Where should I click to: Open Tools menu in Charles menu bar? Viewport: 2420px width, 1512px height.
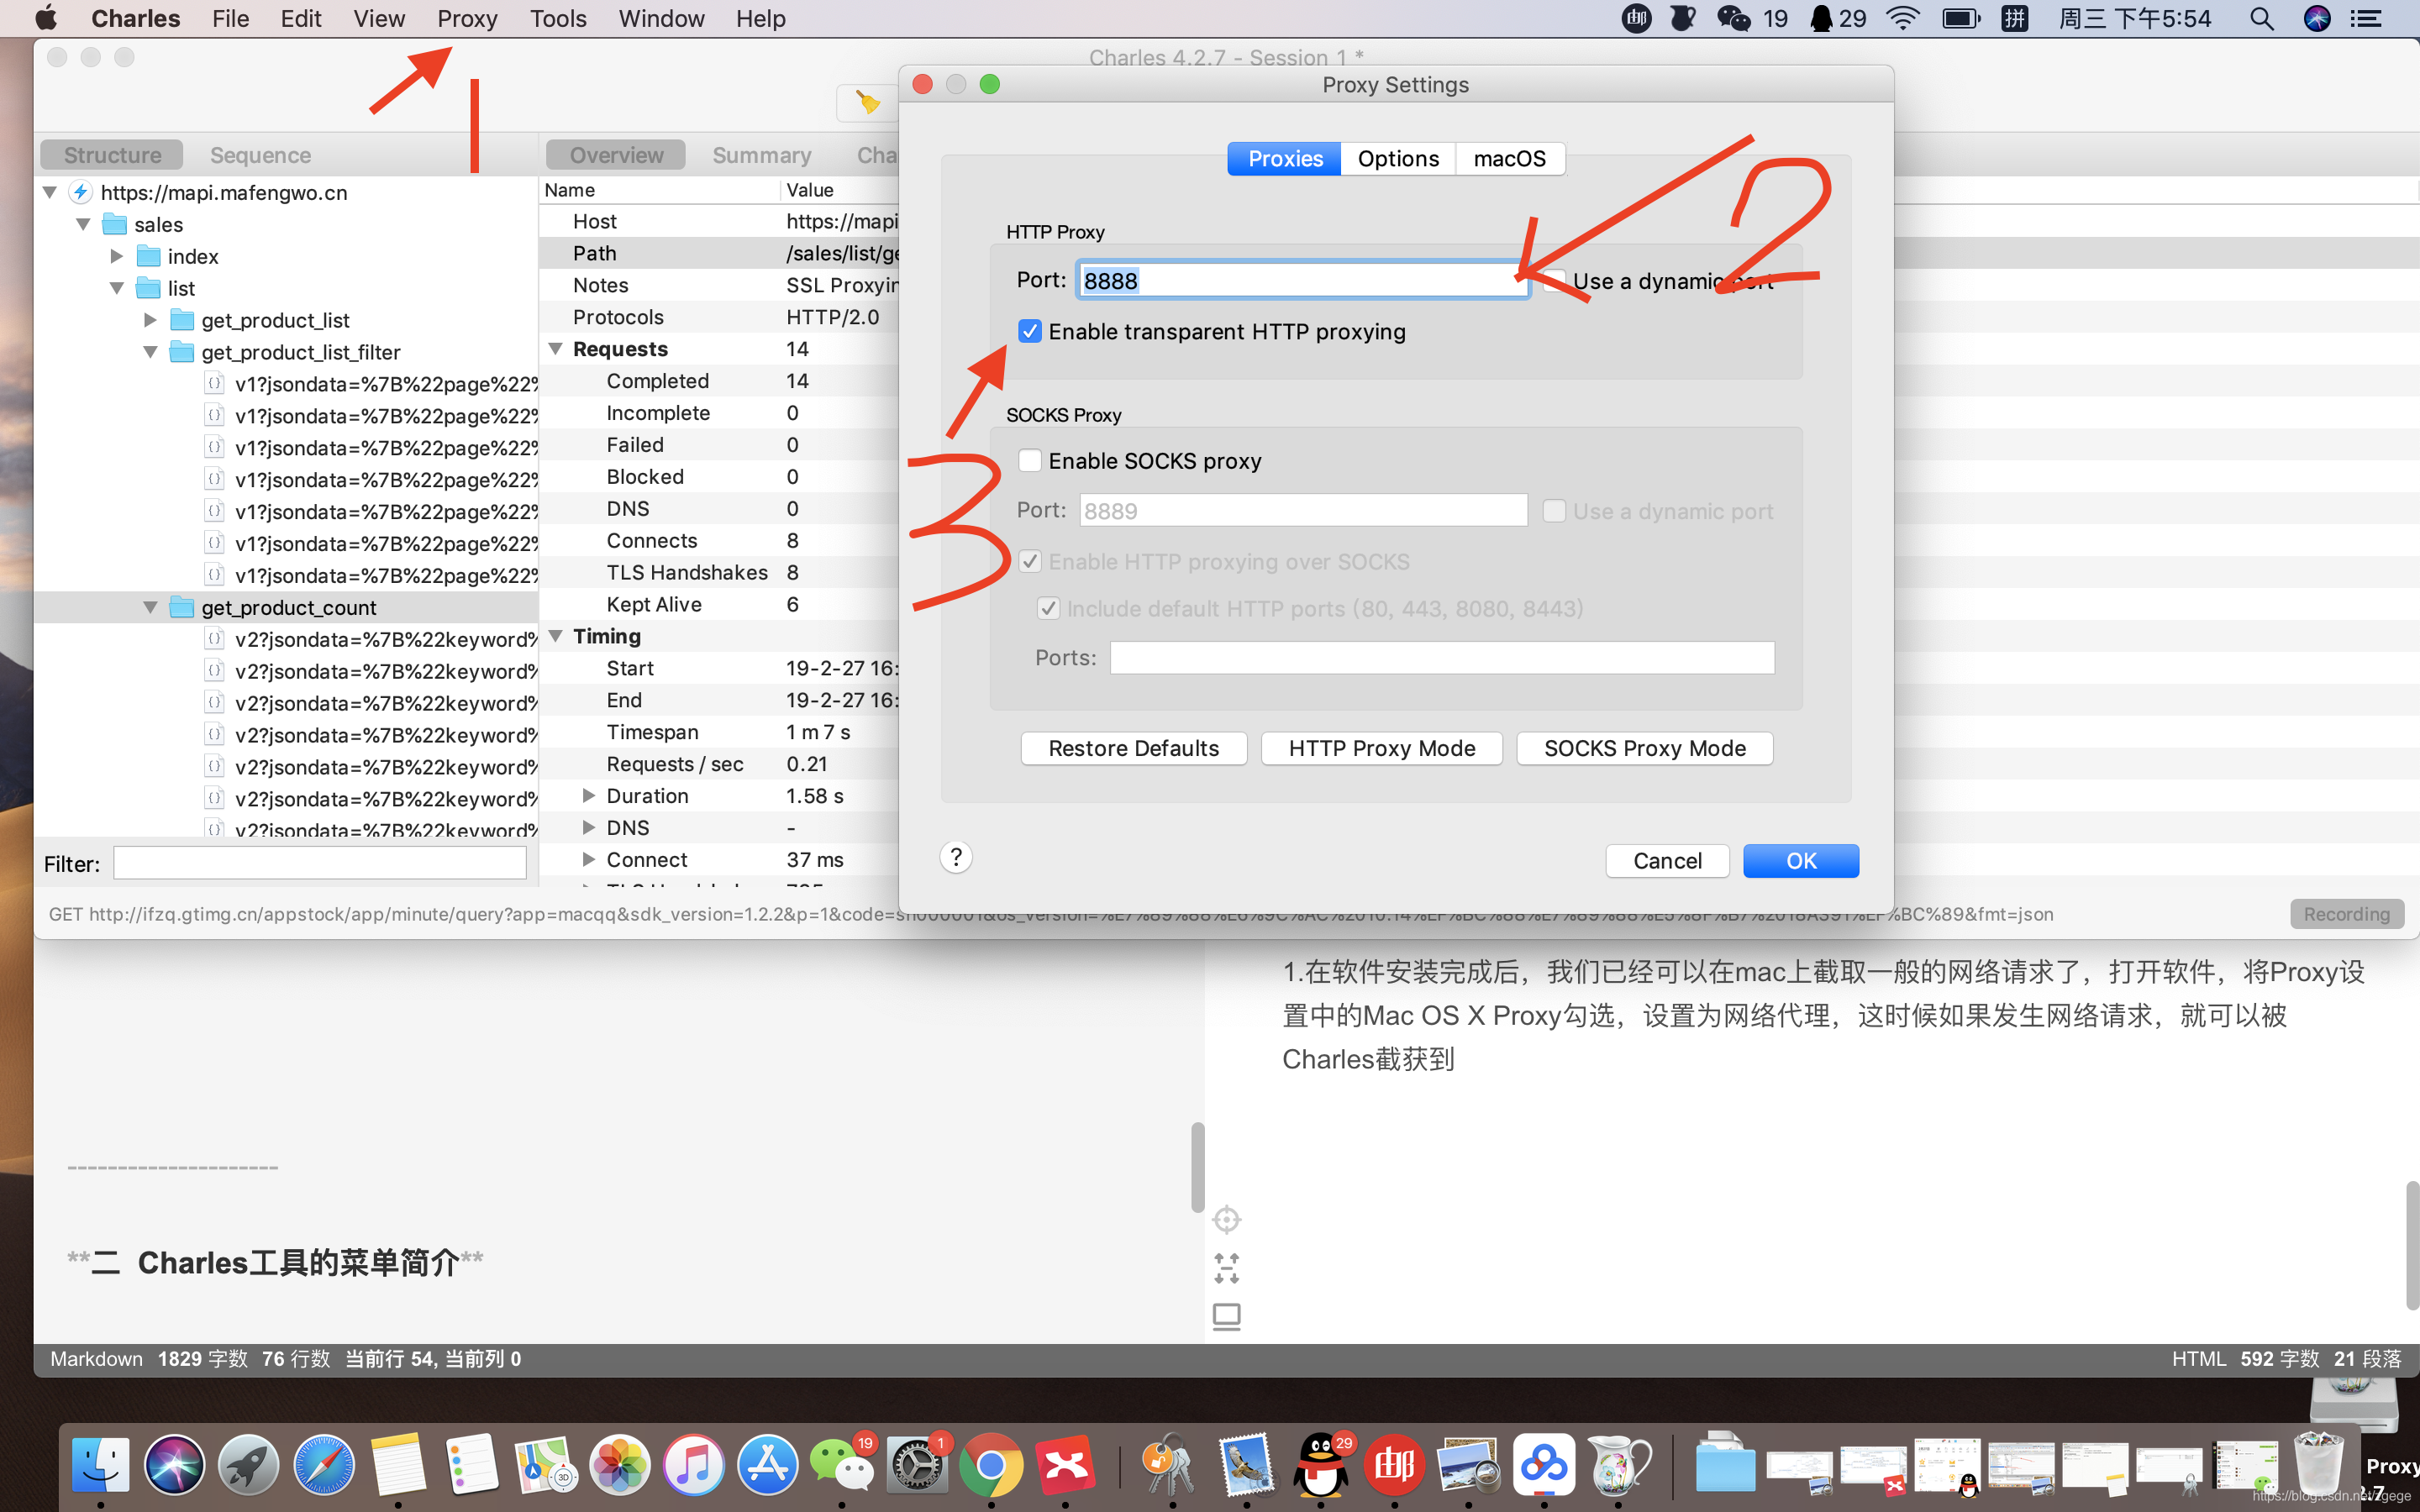(x=555, y=19)
